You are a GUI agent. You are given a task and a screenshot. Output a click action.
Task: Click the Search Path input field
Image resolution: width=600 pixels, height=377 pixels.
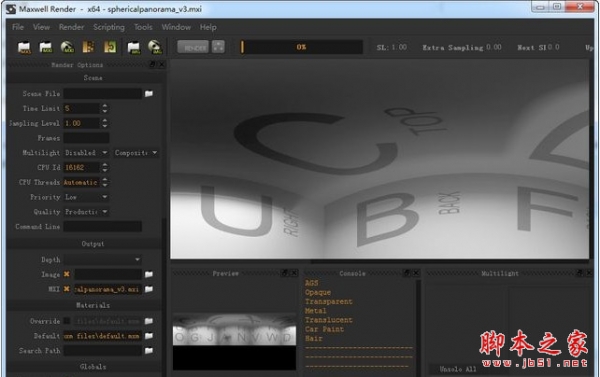[103, 350]
